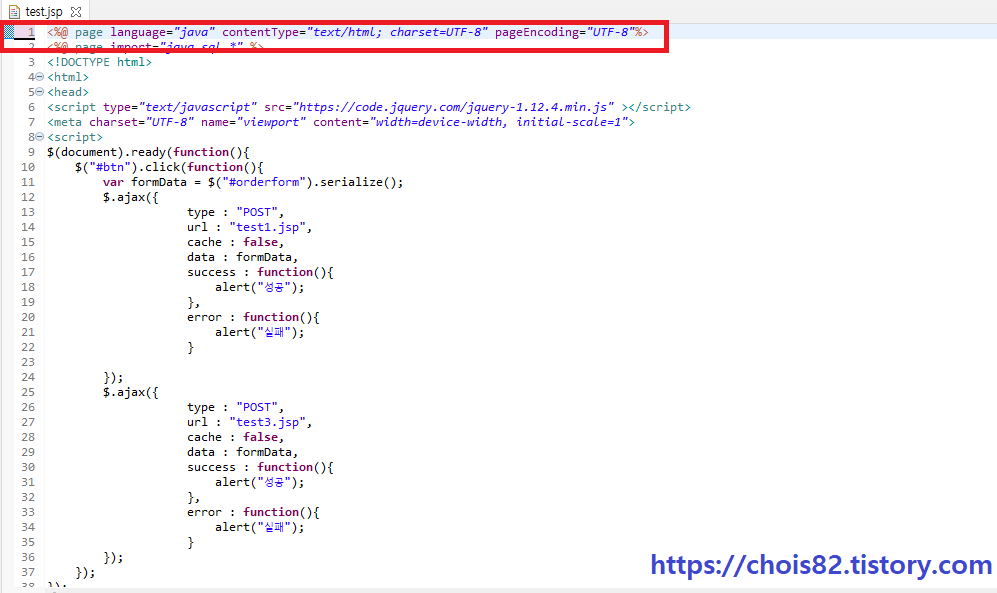This screenshot has height=593, width=997.
Task: Click the "test1.jsp" url string
Action: point(267,228)
